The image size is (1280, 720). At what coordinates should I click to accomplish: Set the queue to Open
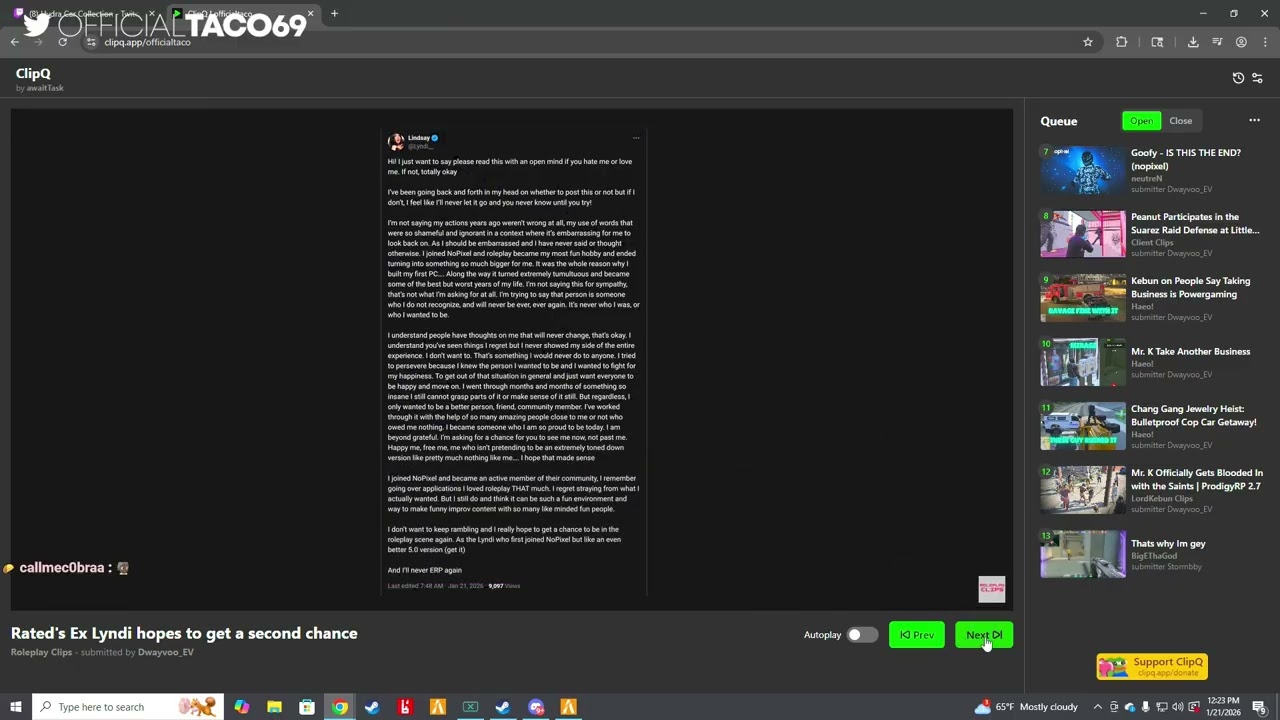tap(1141, 121)
